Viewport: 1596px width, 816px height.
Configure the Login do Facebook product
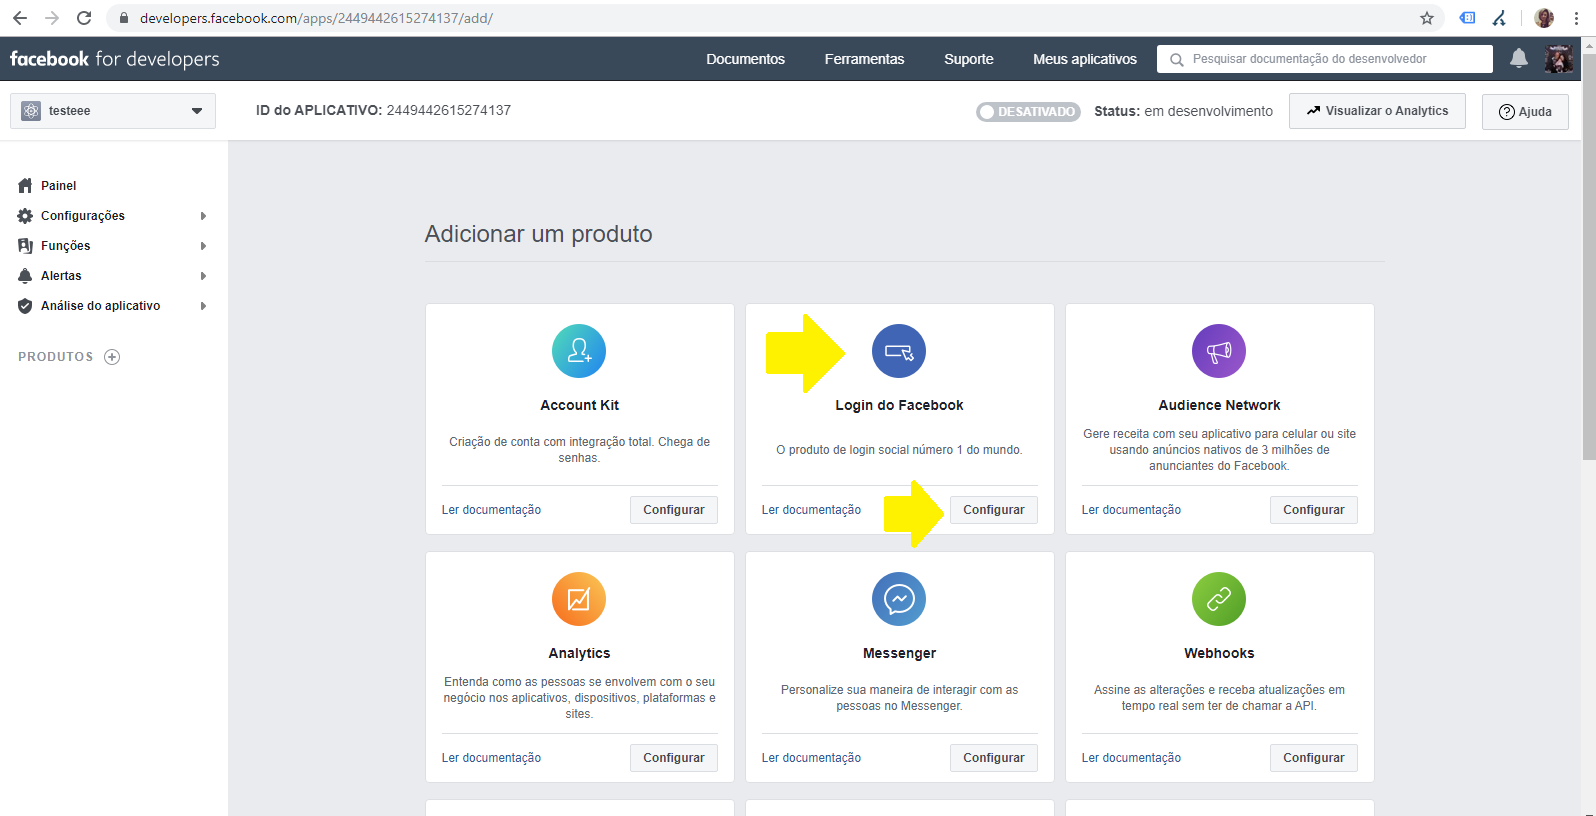(x=994, y=510)
